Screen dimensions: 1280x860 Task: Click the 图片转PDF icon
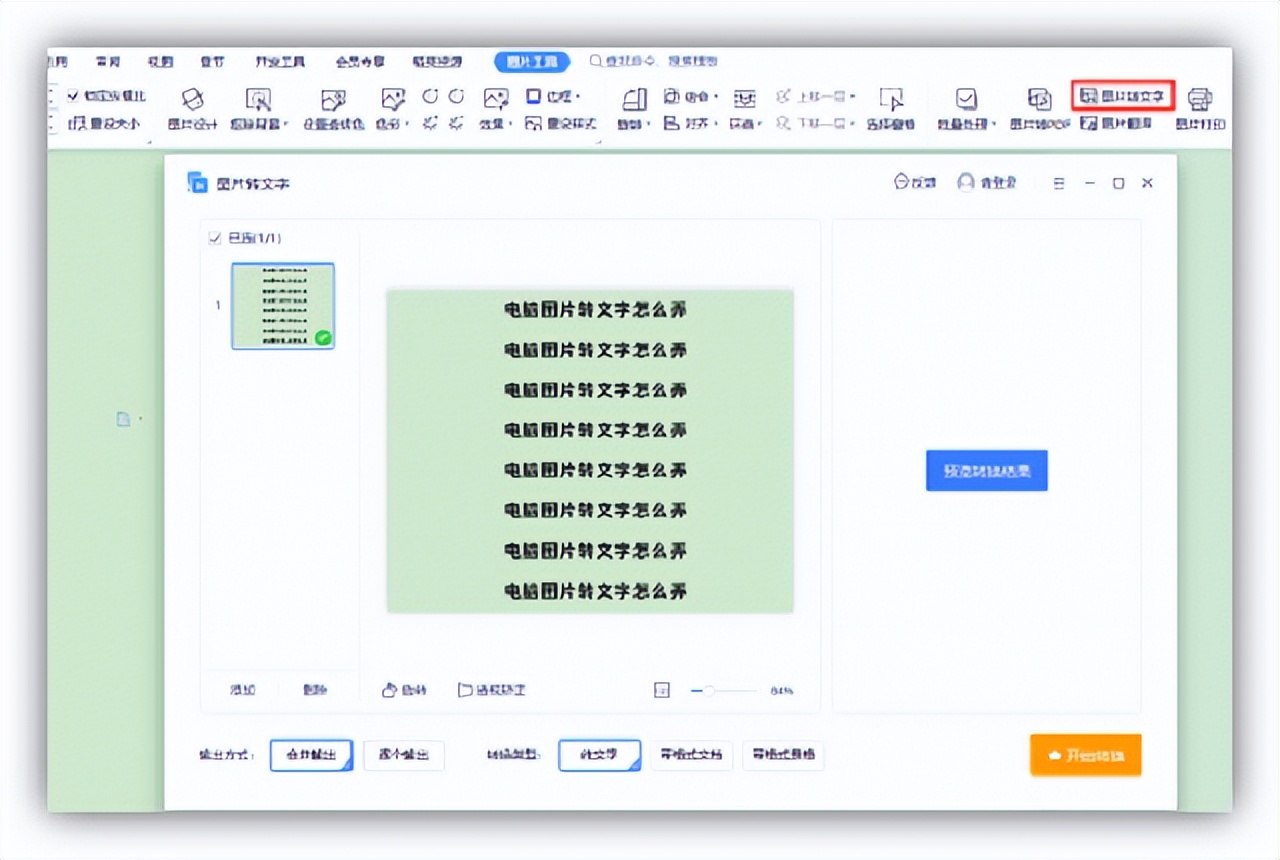(x=1040, y=110)
